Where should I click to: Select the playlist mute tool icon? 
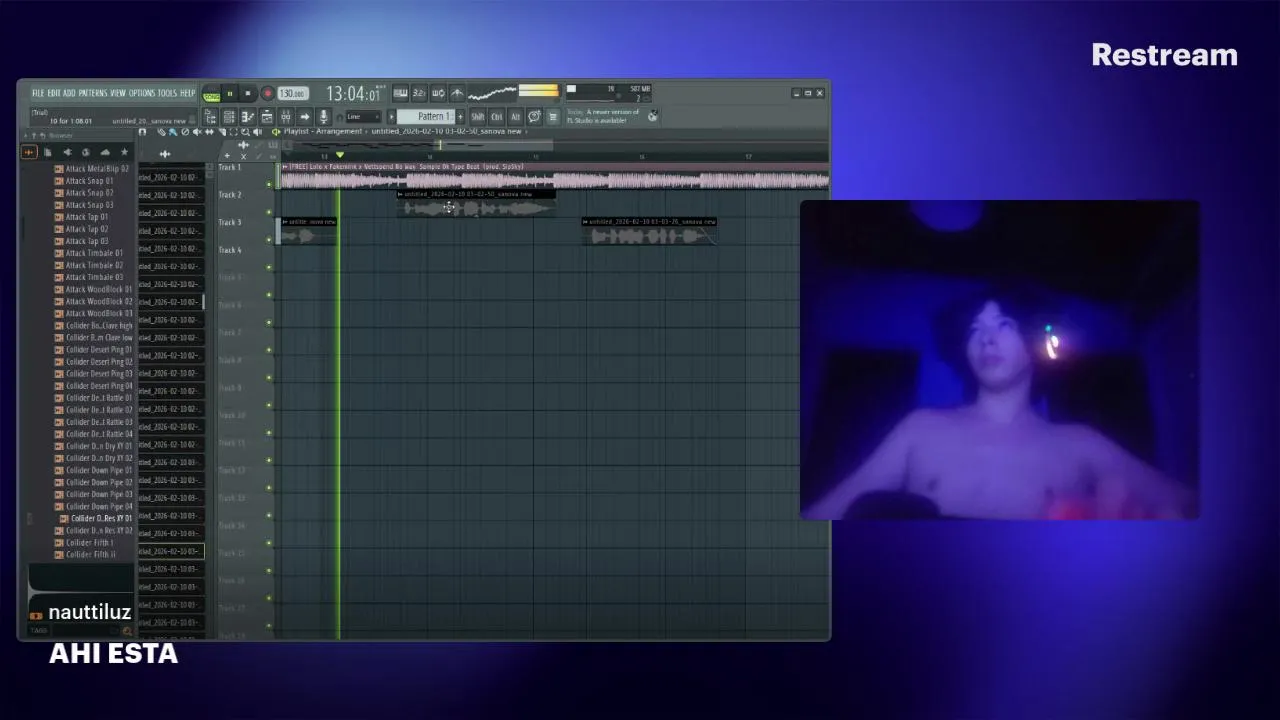tap(197, 132)
